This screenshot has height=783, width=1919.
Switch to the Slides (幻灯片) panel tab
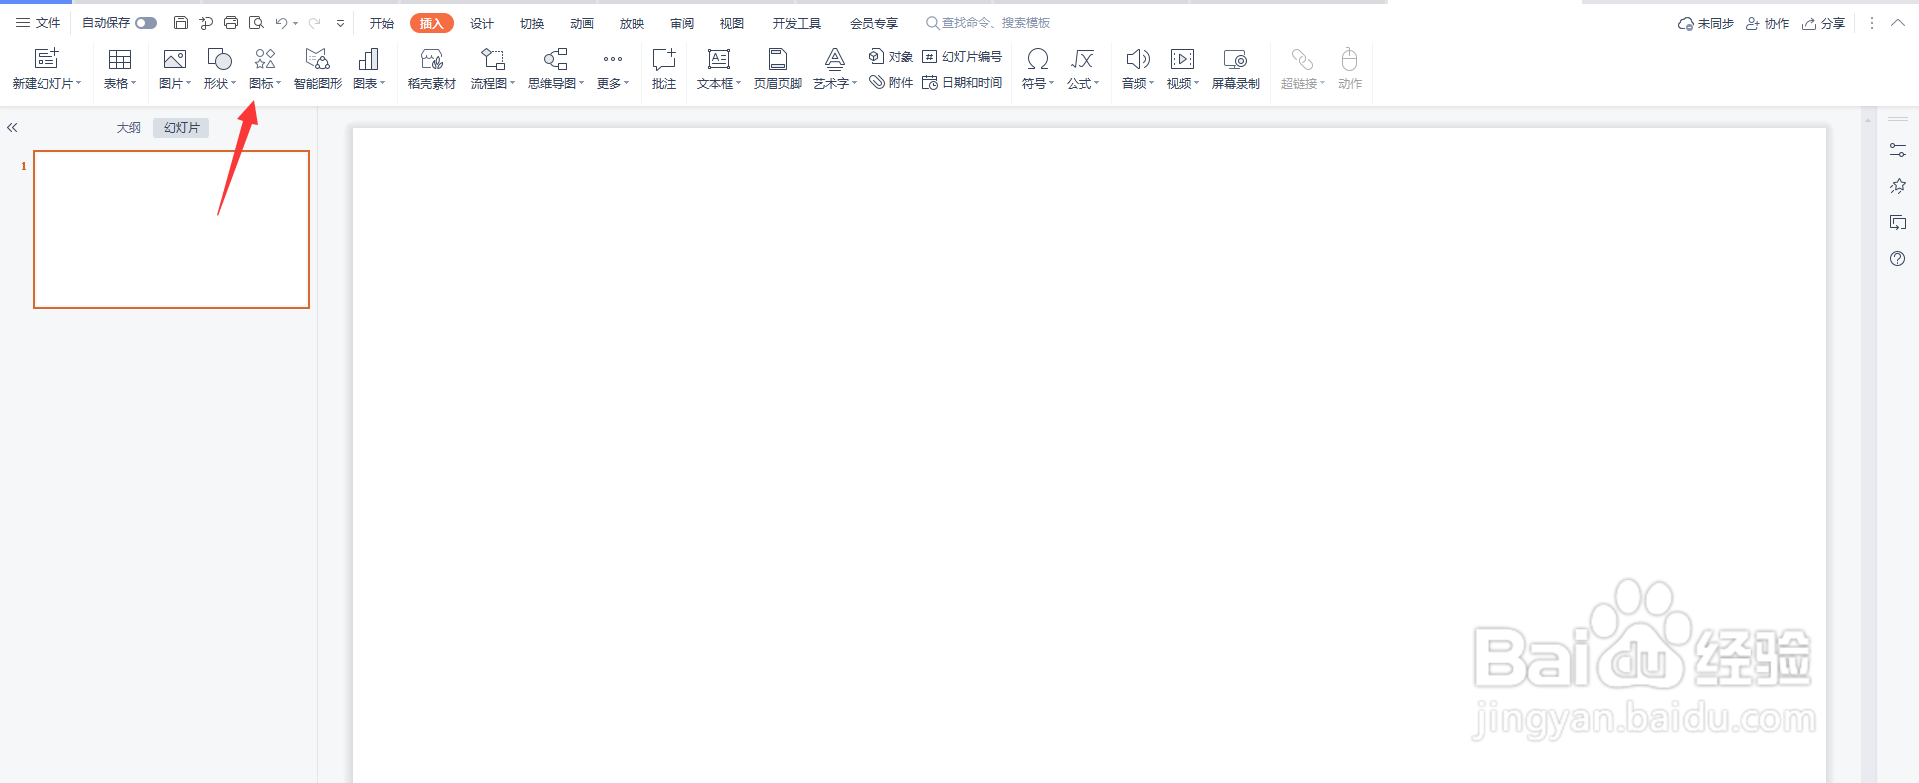pos(182,128)
